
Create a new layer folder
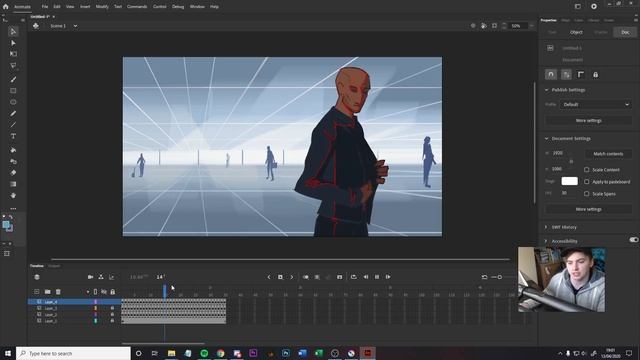(47, 292)
